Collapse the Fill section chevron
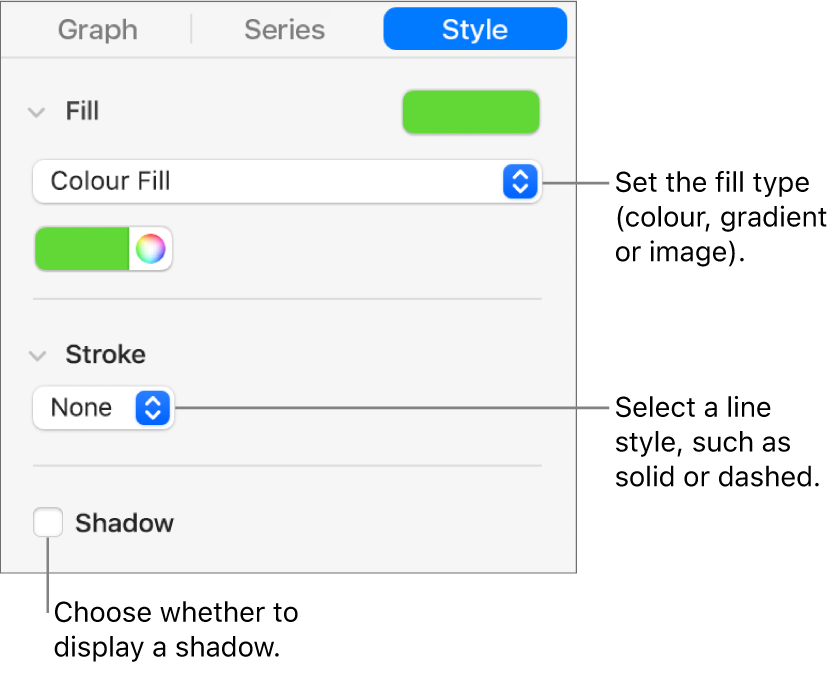Screen dimensions: 836x673 coord(37,111)
